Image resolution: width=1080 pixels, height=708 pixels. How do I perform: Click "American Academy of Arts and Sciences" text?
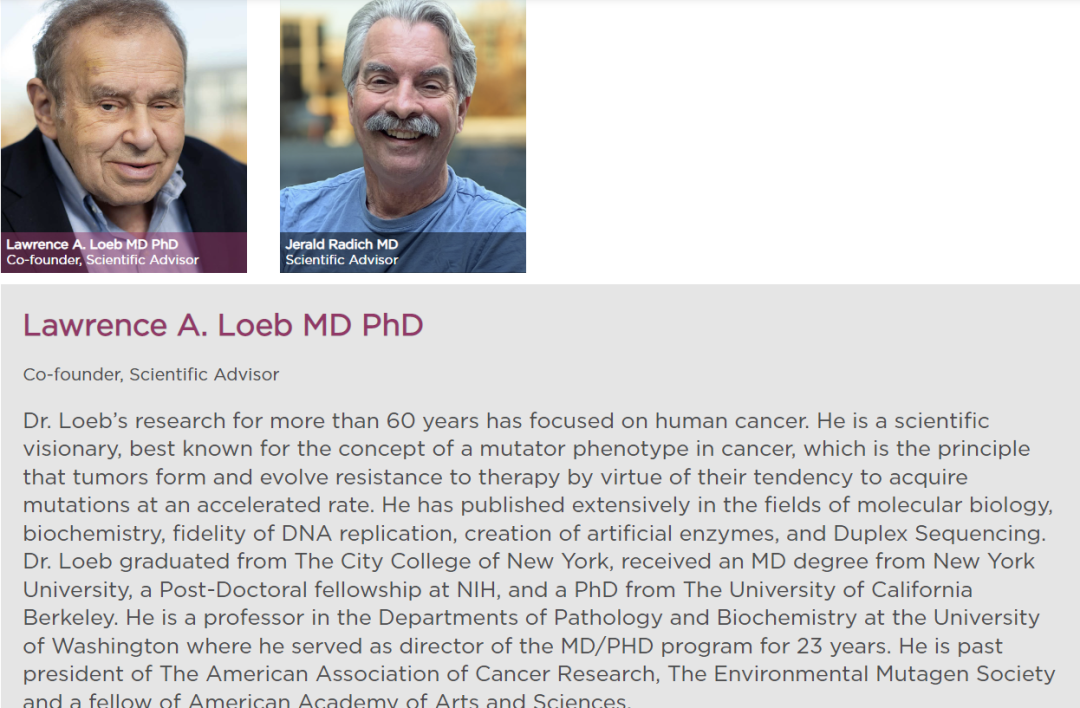pos(409,701)
